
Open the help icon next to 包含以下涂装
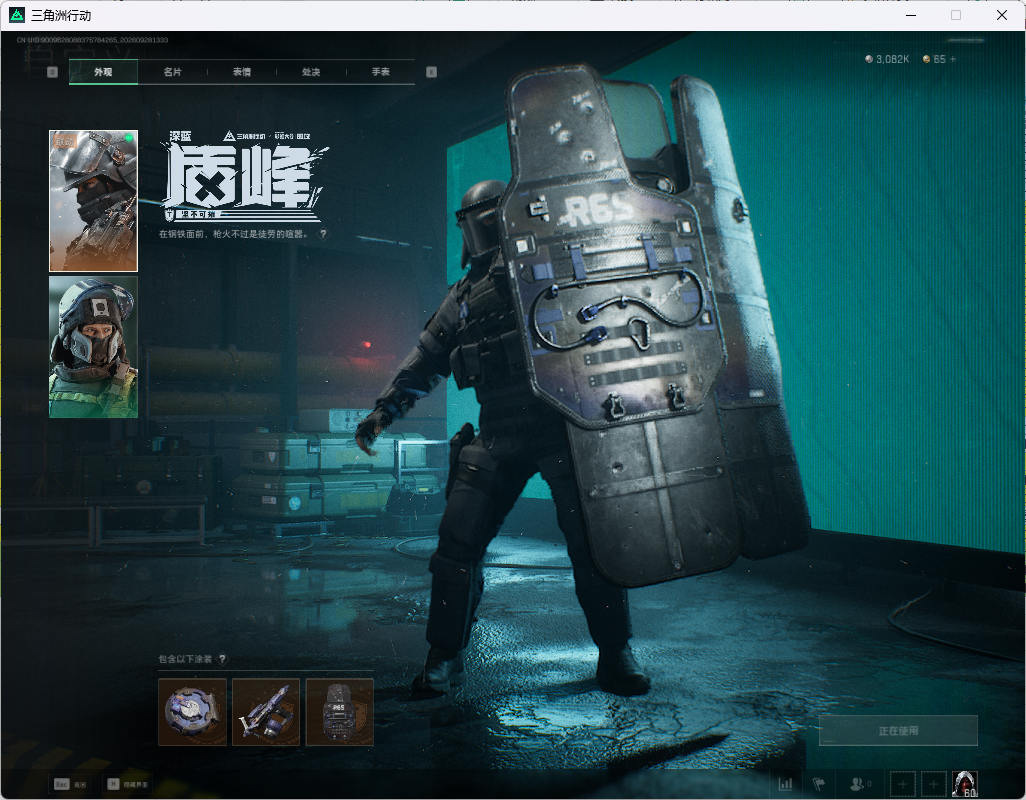pyautogui.click(x=222, y=659)
